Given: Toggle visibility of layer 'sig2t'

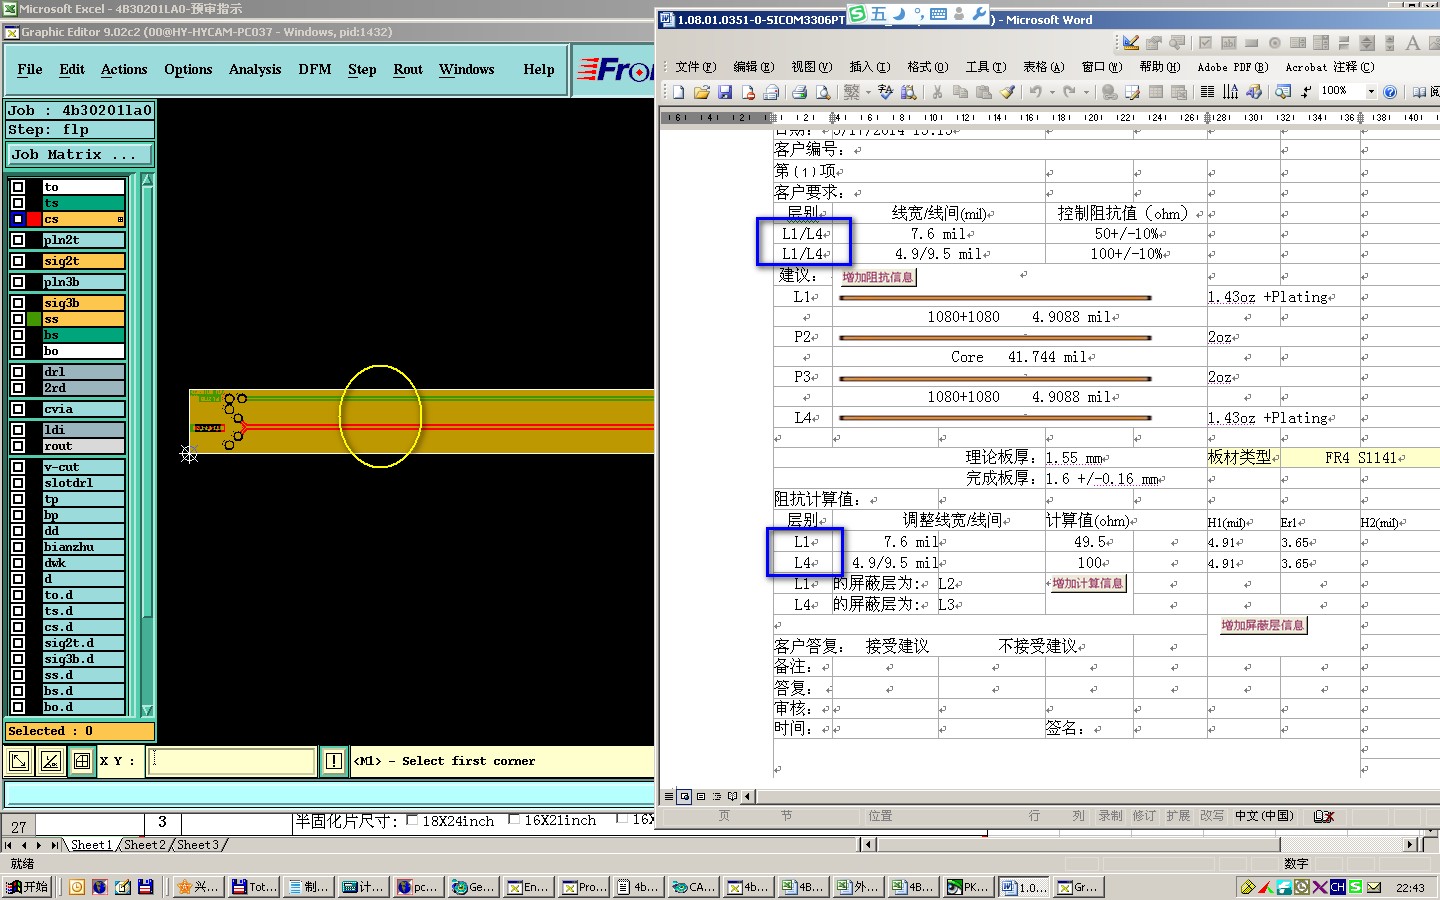Looking at the screenshot, I should (x=18, y=261).
